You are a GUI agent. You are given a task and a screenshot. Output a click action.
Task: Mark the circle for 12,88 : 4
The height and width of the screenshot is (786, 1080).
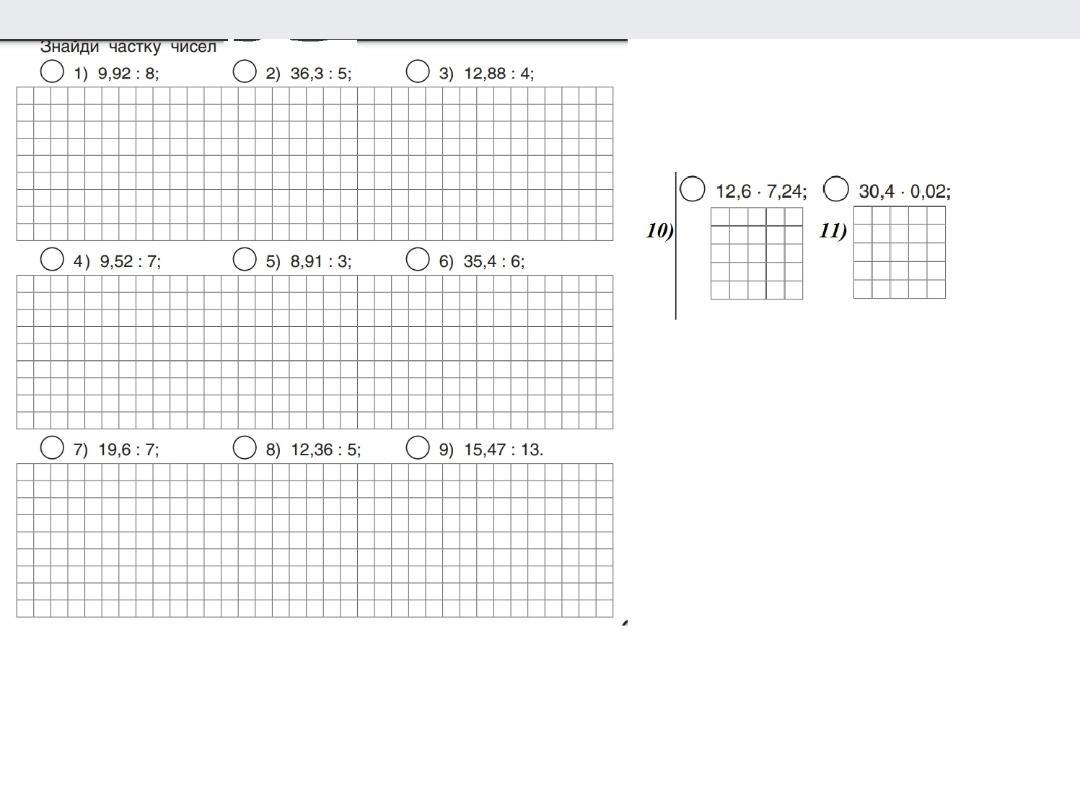[418, 71]
